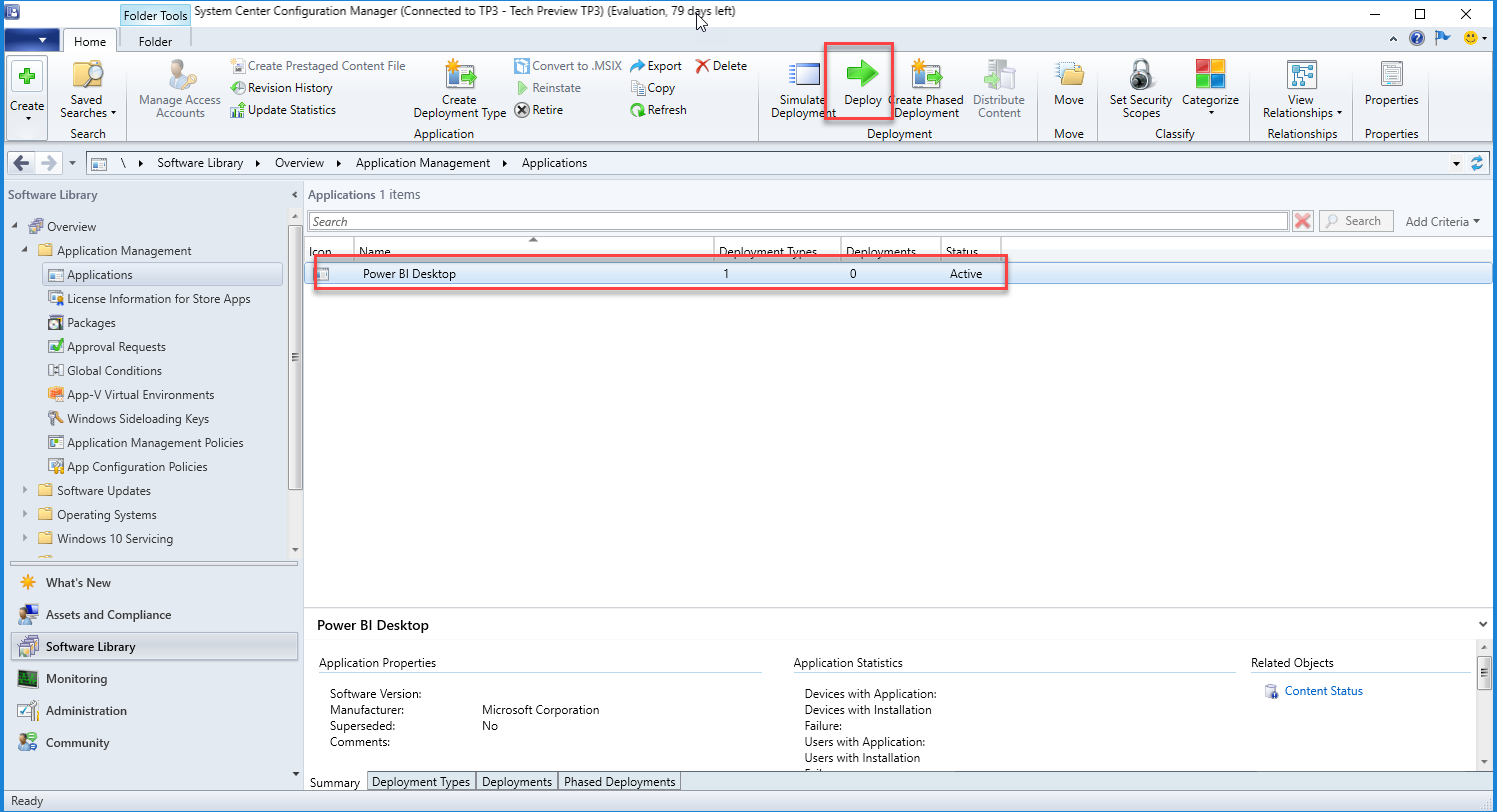Click the navigation Back arrow
The image size is (1497, 812).
(21, 163)
